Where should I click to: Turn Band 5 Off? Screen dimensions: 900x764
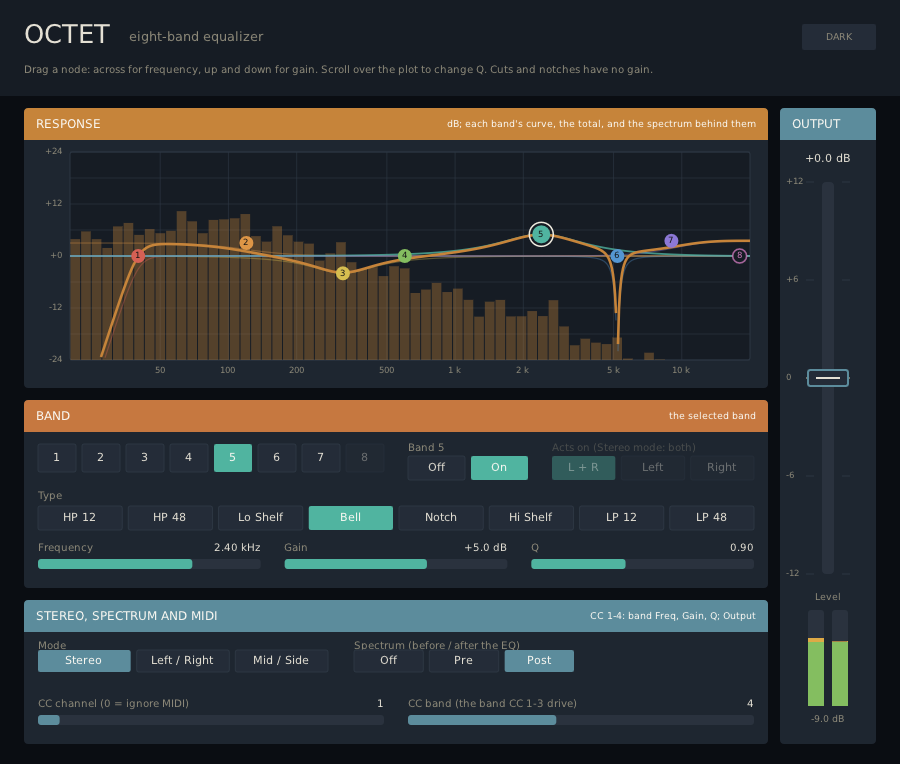click(x=436, y=467)
